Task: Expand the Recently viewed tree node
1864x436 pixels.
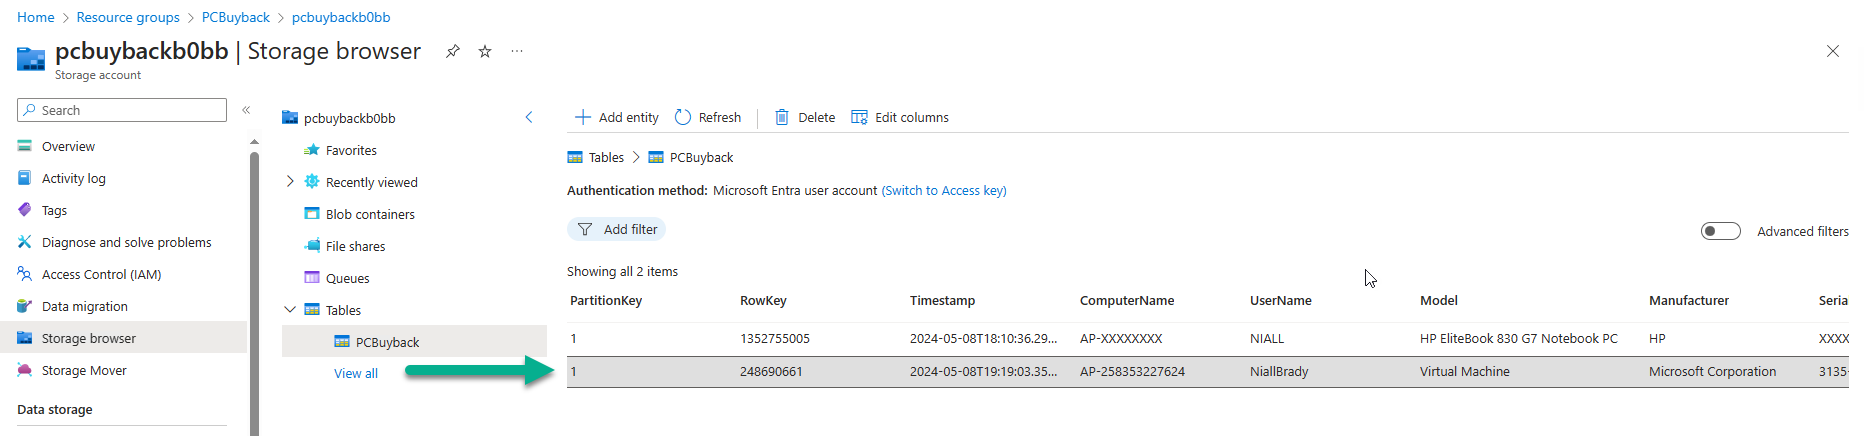Action: [290, 181]
